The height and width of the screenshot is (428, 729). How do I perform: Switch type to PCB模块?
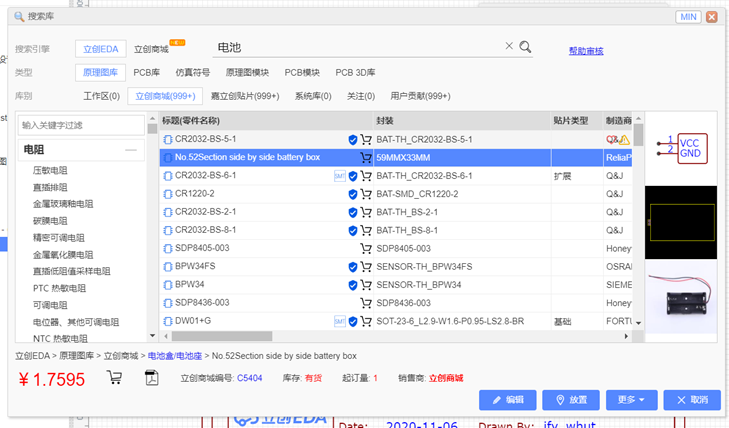pyautogui.click(x=302, y=72)
